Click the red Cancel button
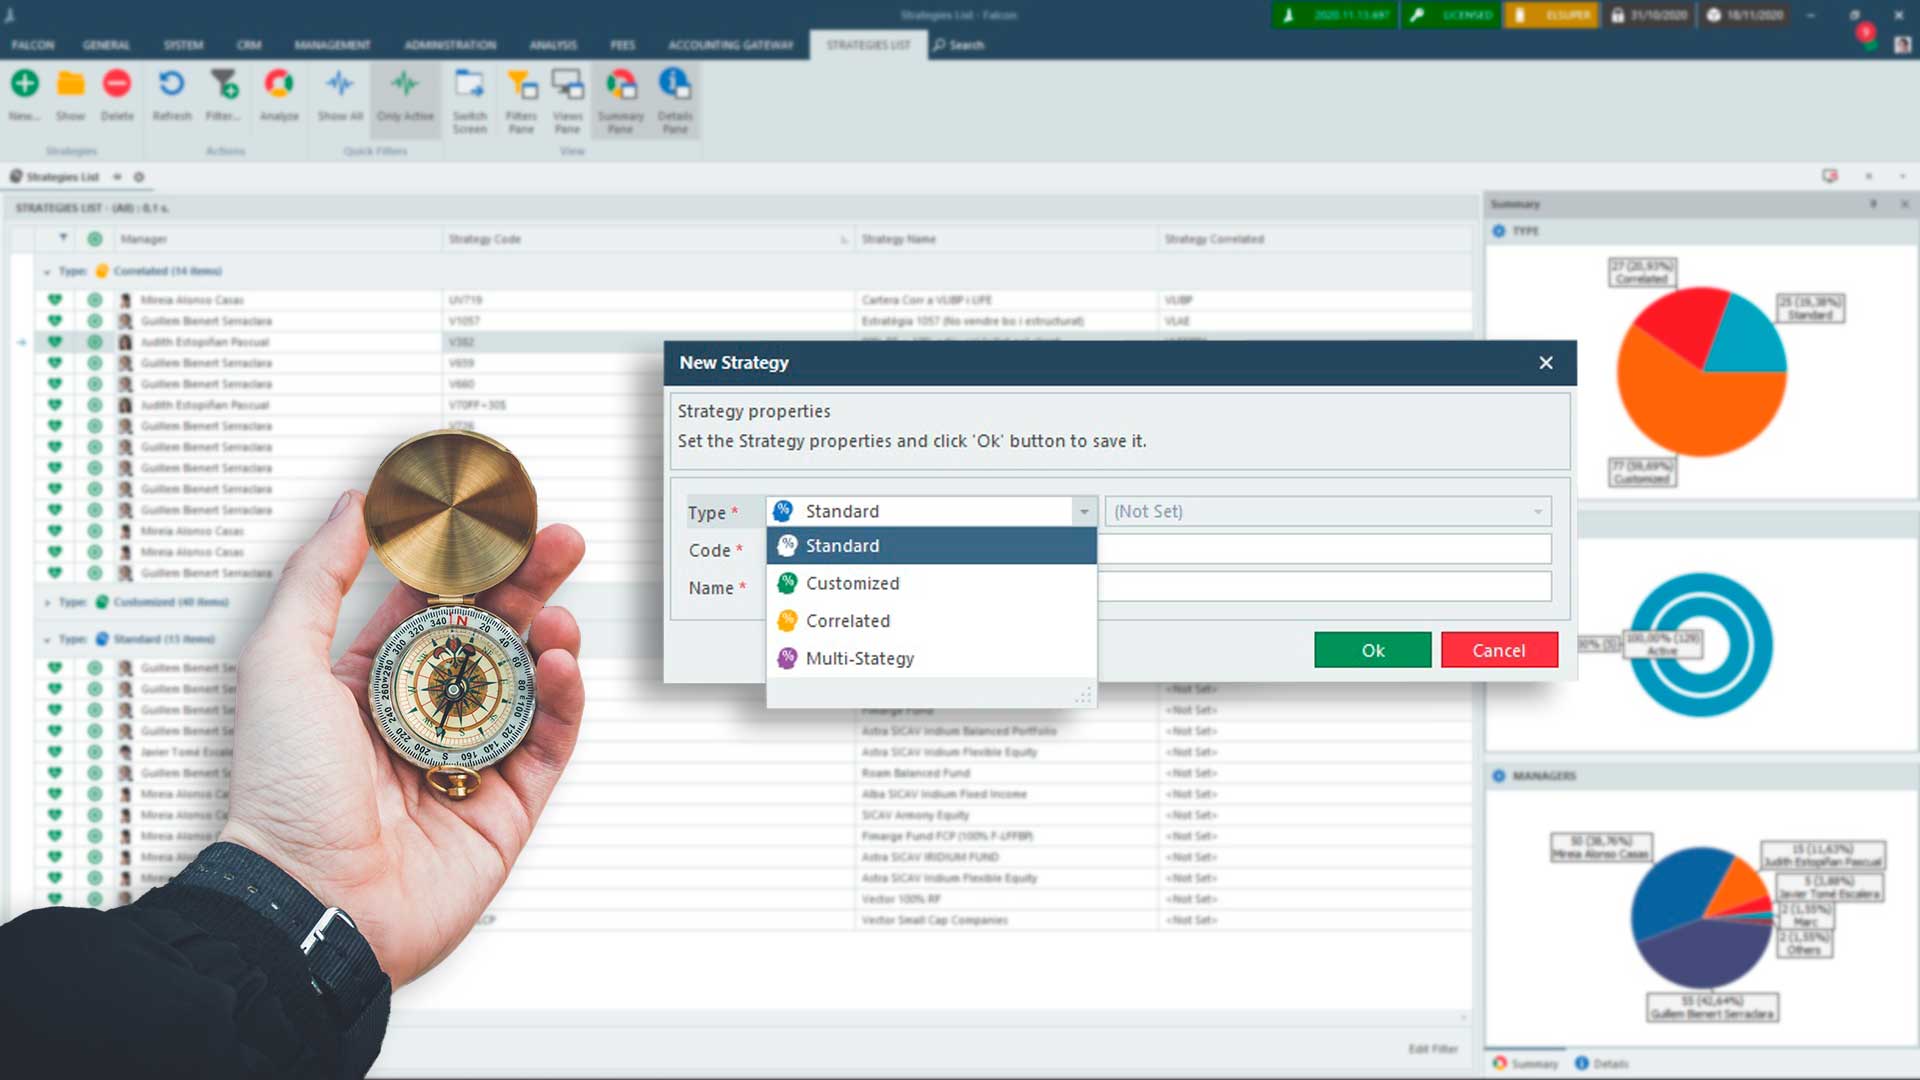Viewport: 1920px width, 1080px height. click(1499, 650)
